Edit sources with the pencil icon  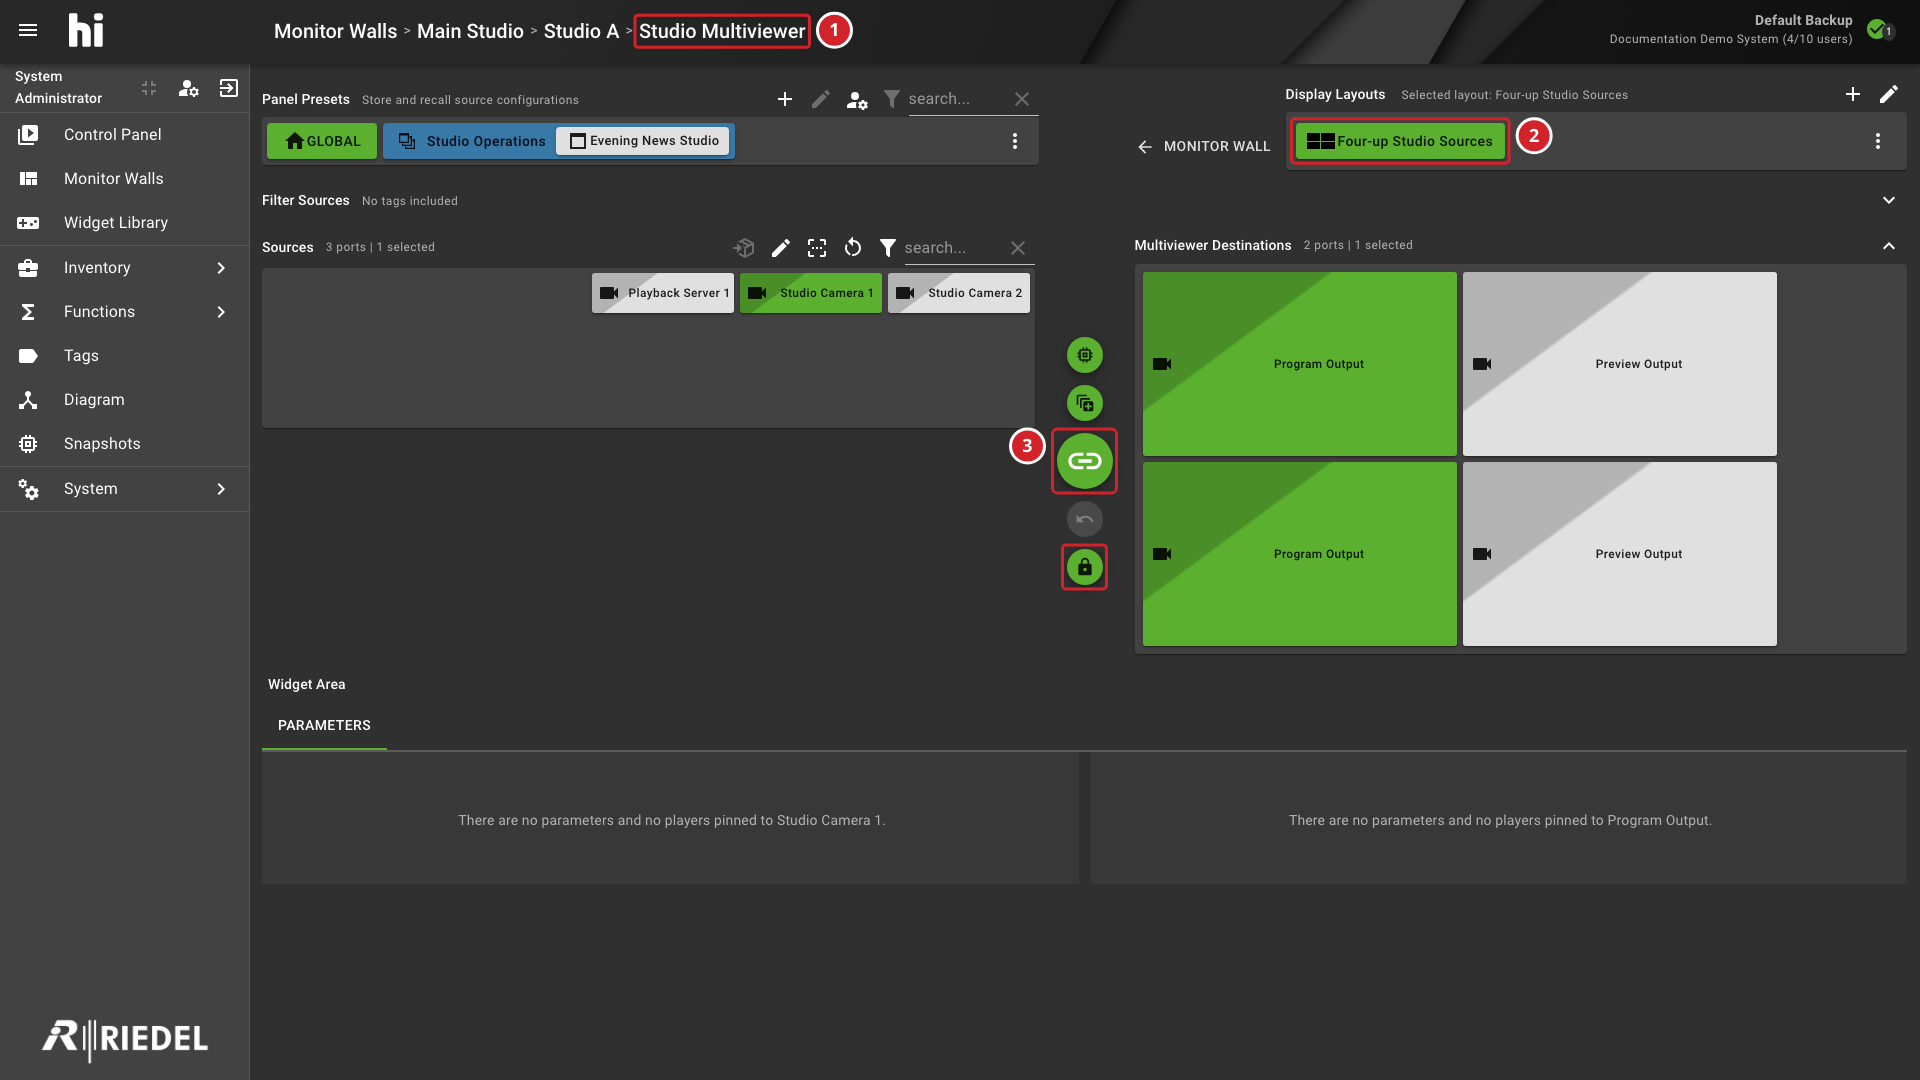tap(781, 247)
